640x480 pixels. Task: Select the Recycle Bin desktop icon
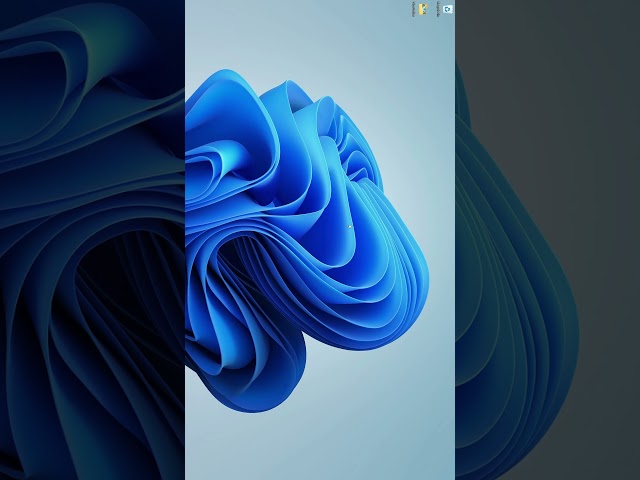448,9
